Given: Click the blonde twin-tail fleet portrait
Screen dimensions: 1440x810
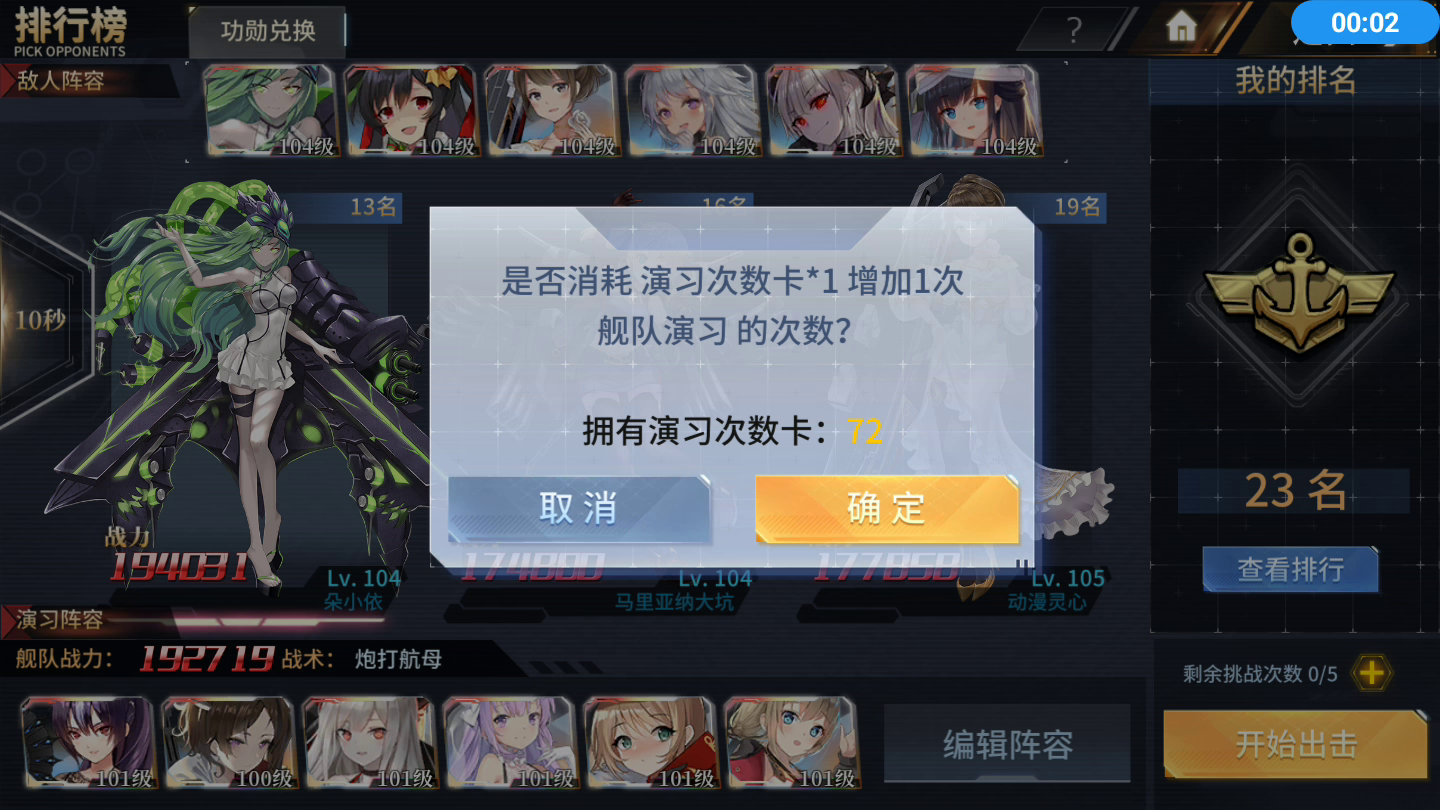Looking at the screenshot, I should [x=792, y=742].
